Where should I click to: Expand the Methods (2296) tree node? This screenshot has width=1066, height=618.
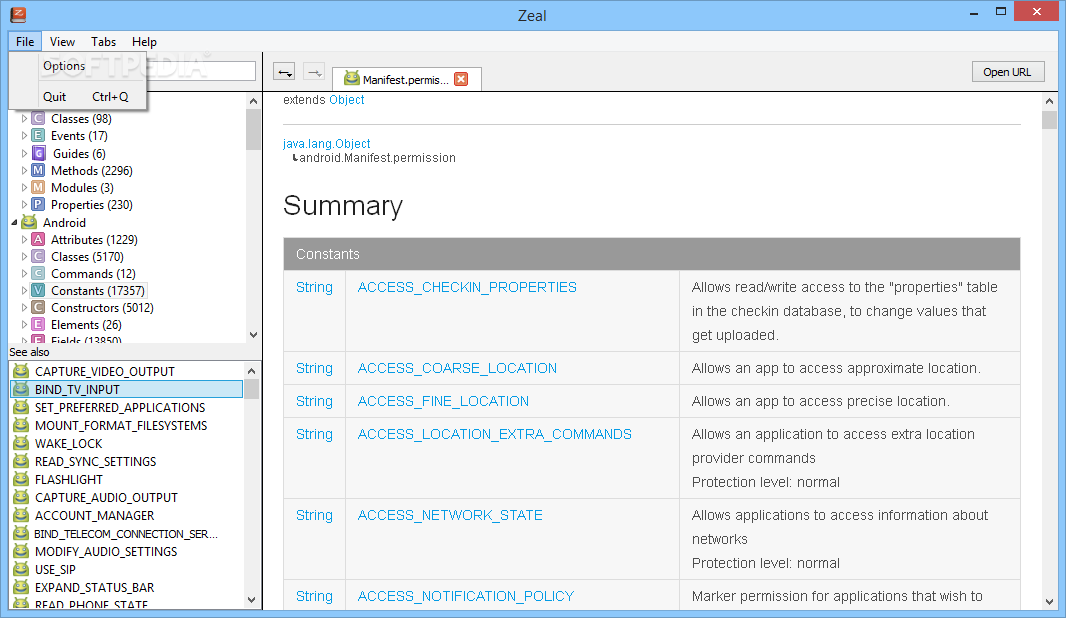tap(24, 170)
